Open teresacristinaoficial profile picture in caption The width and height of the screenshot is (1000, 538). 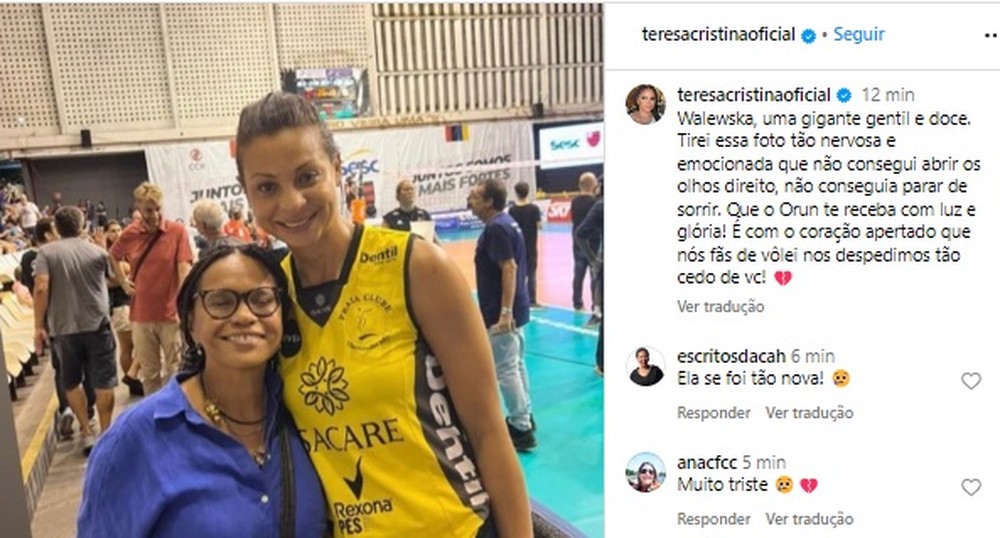point(645,105)
